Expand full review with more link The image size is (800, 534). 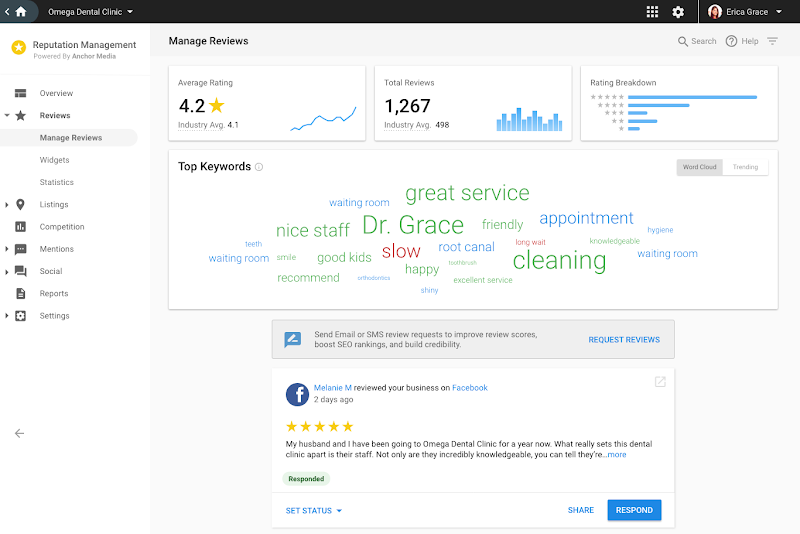pyautogui.click(x=617, y=454)
